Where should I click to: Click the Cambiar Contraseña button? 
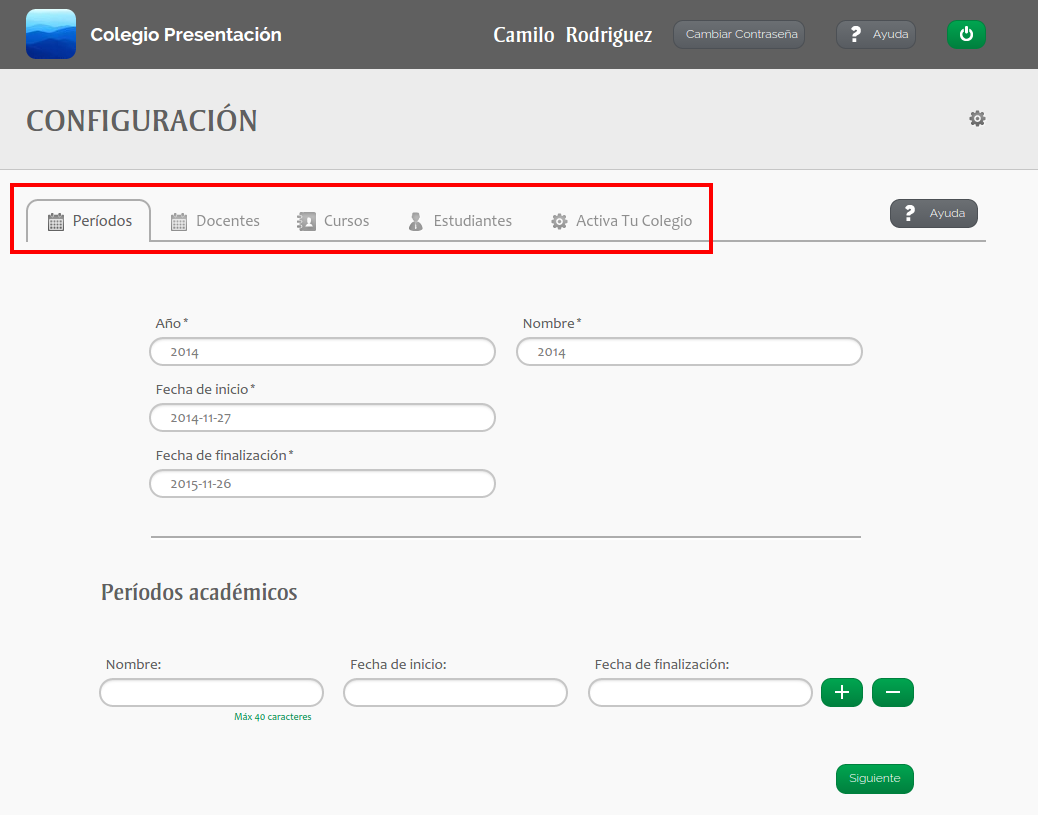coord(740,34)
